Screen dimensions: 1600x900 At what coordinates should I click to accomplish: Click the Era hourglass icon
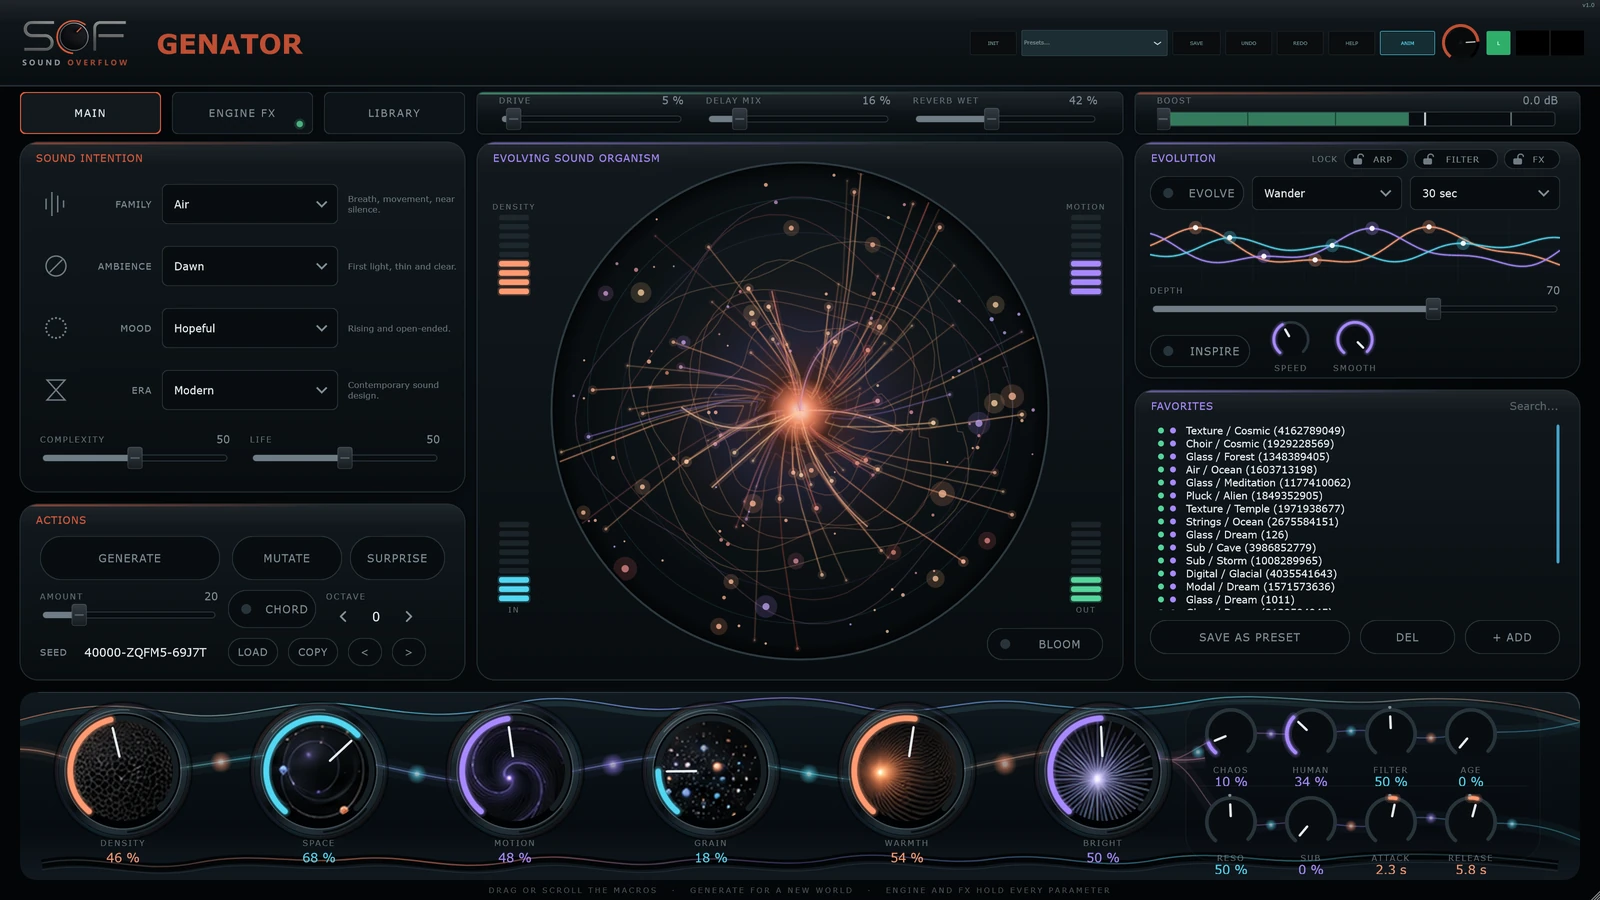pos(56,390)
